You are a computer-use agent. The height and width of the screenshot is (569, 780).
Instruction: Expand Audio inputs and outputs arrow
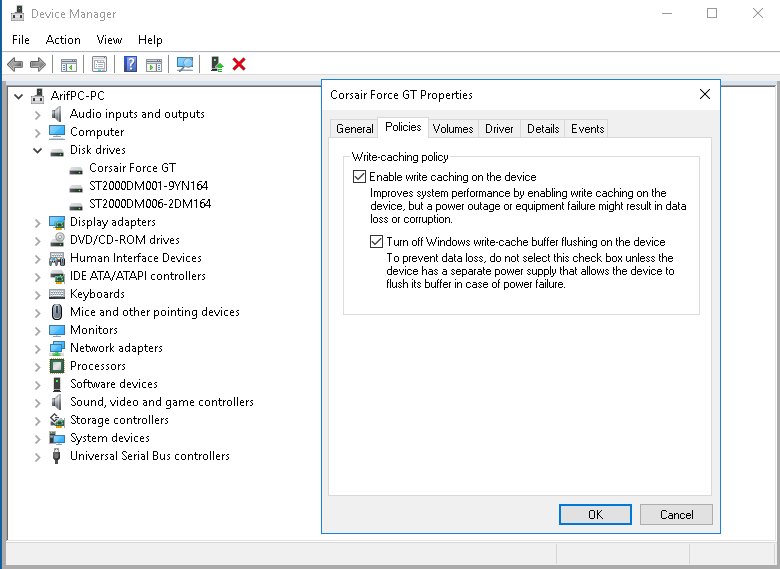[37, 115]
